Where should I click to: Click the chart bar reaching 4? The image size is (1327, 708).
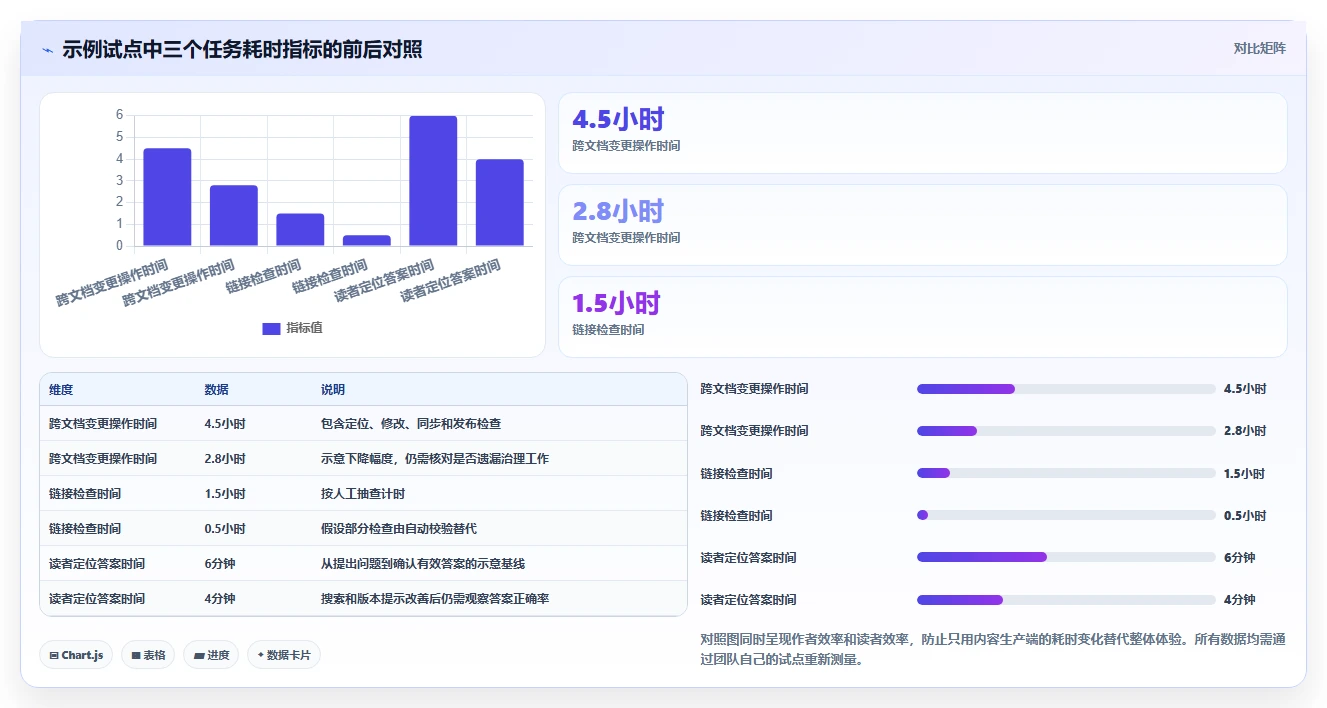500,202
